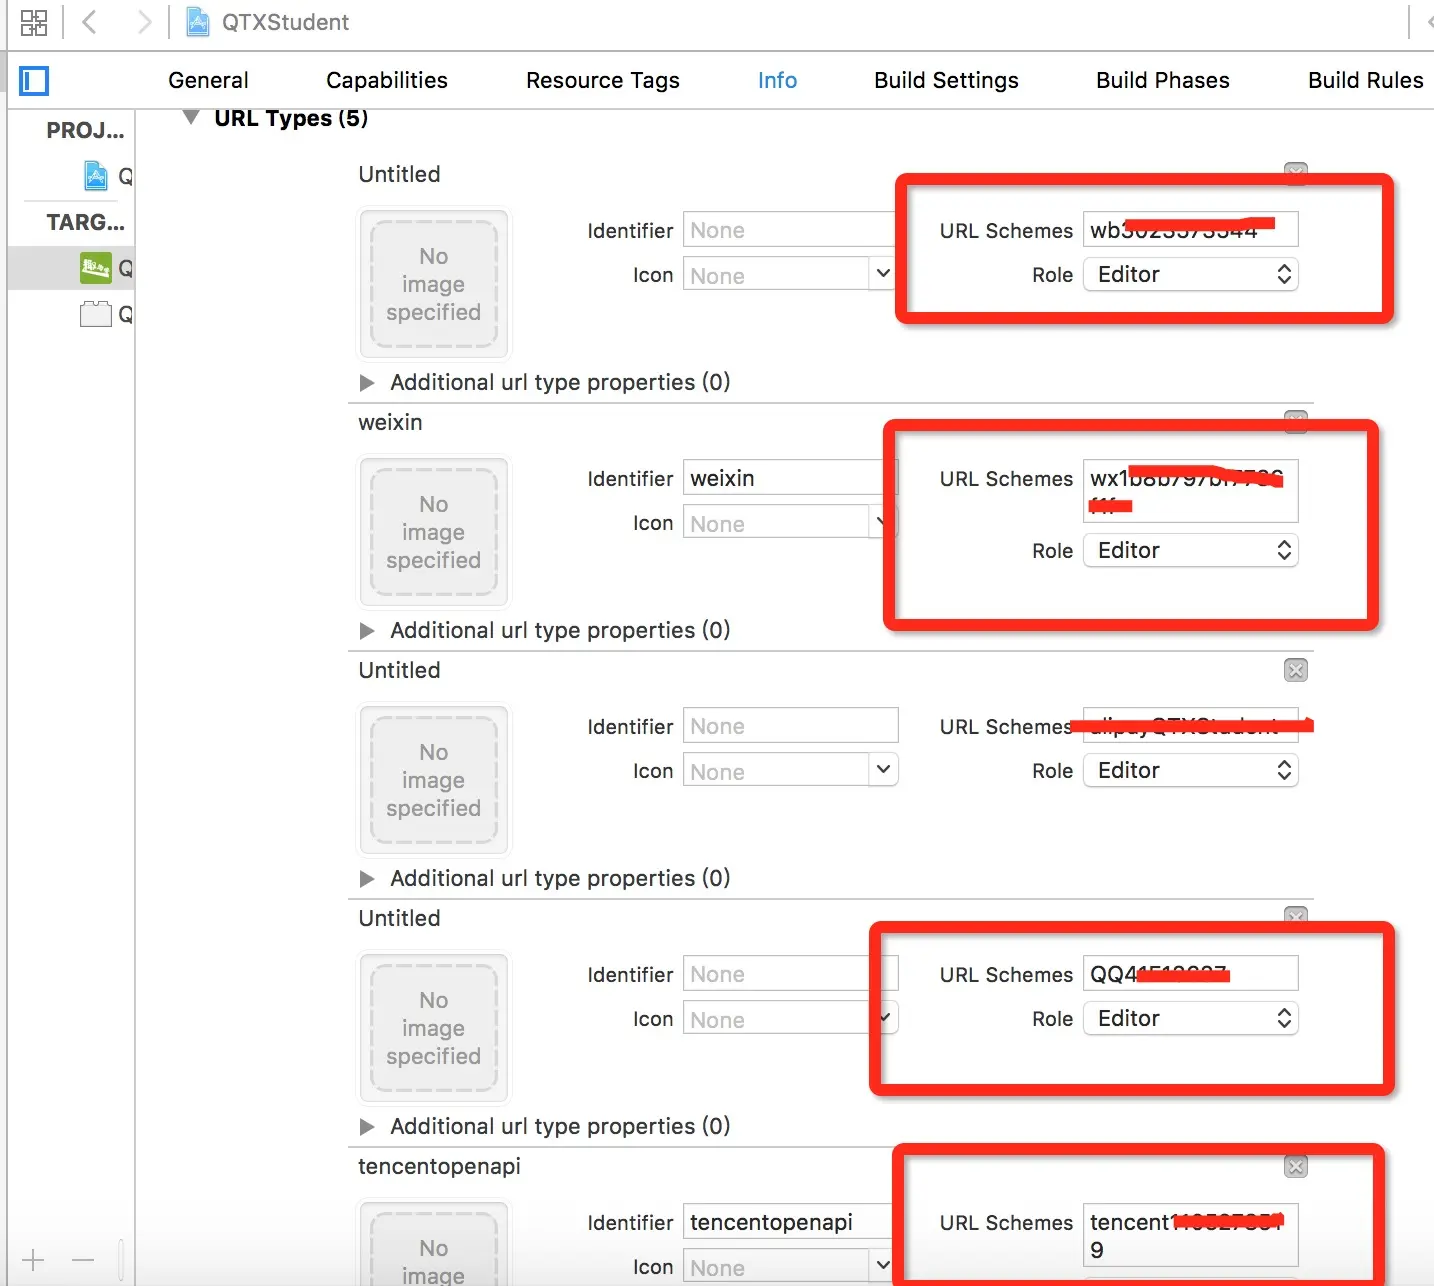1434x1286 pixels.
Task: Select the Info tab
Action: click(777, 80)
